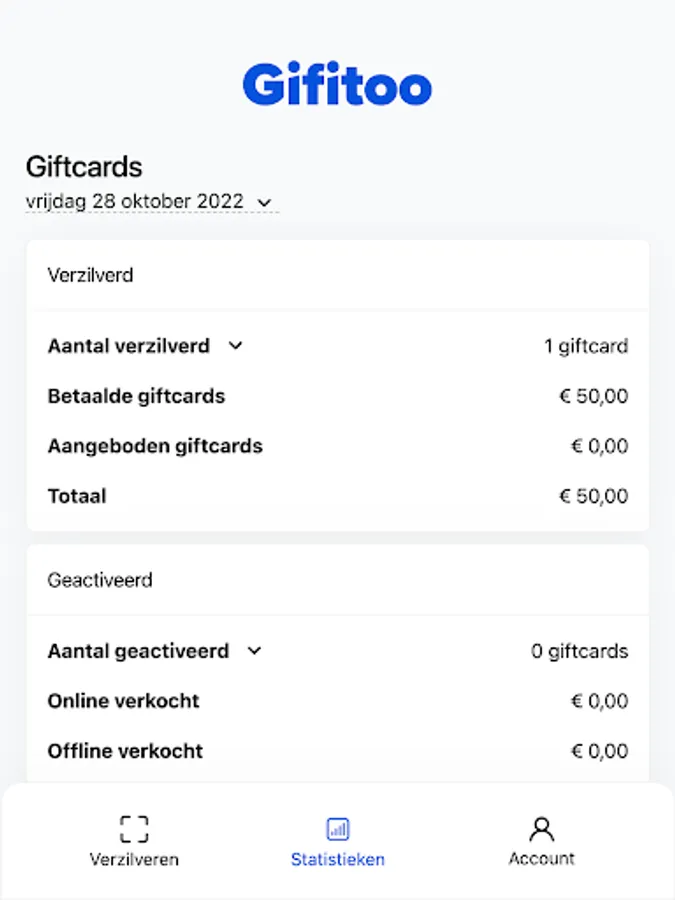The width and height of the screenshot is (675, 900).
Task: Open the date dropdown chevron
Action: pos(264,202)
